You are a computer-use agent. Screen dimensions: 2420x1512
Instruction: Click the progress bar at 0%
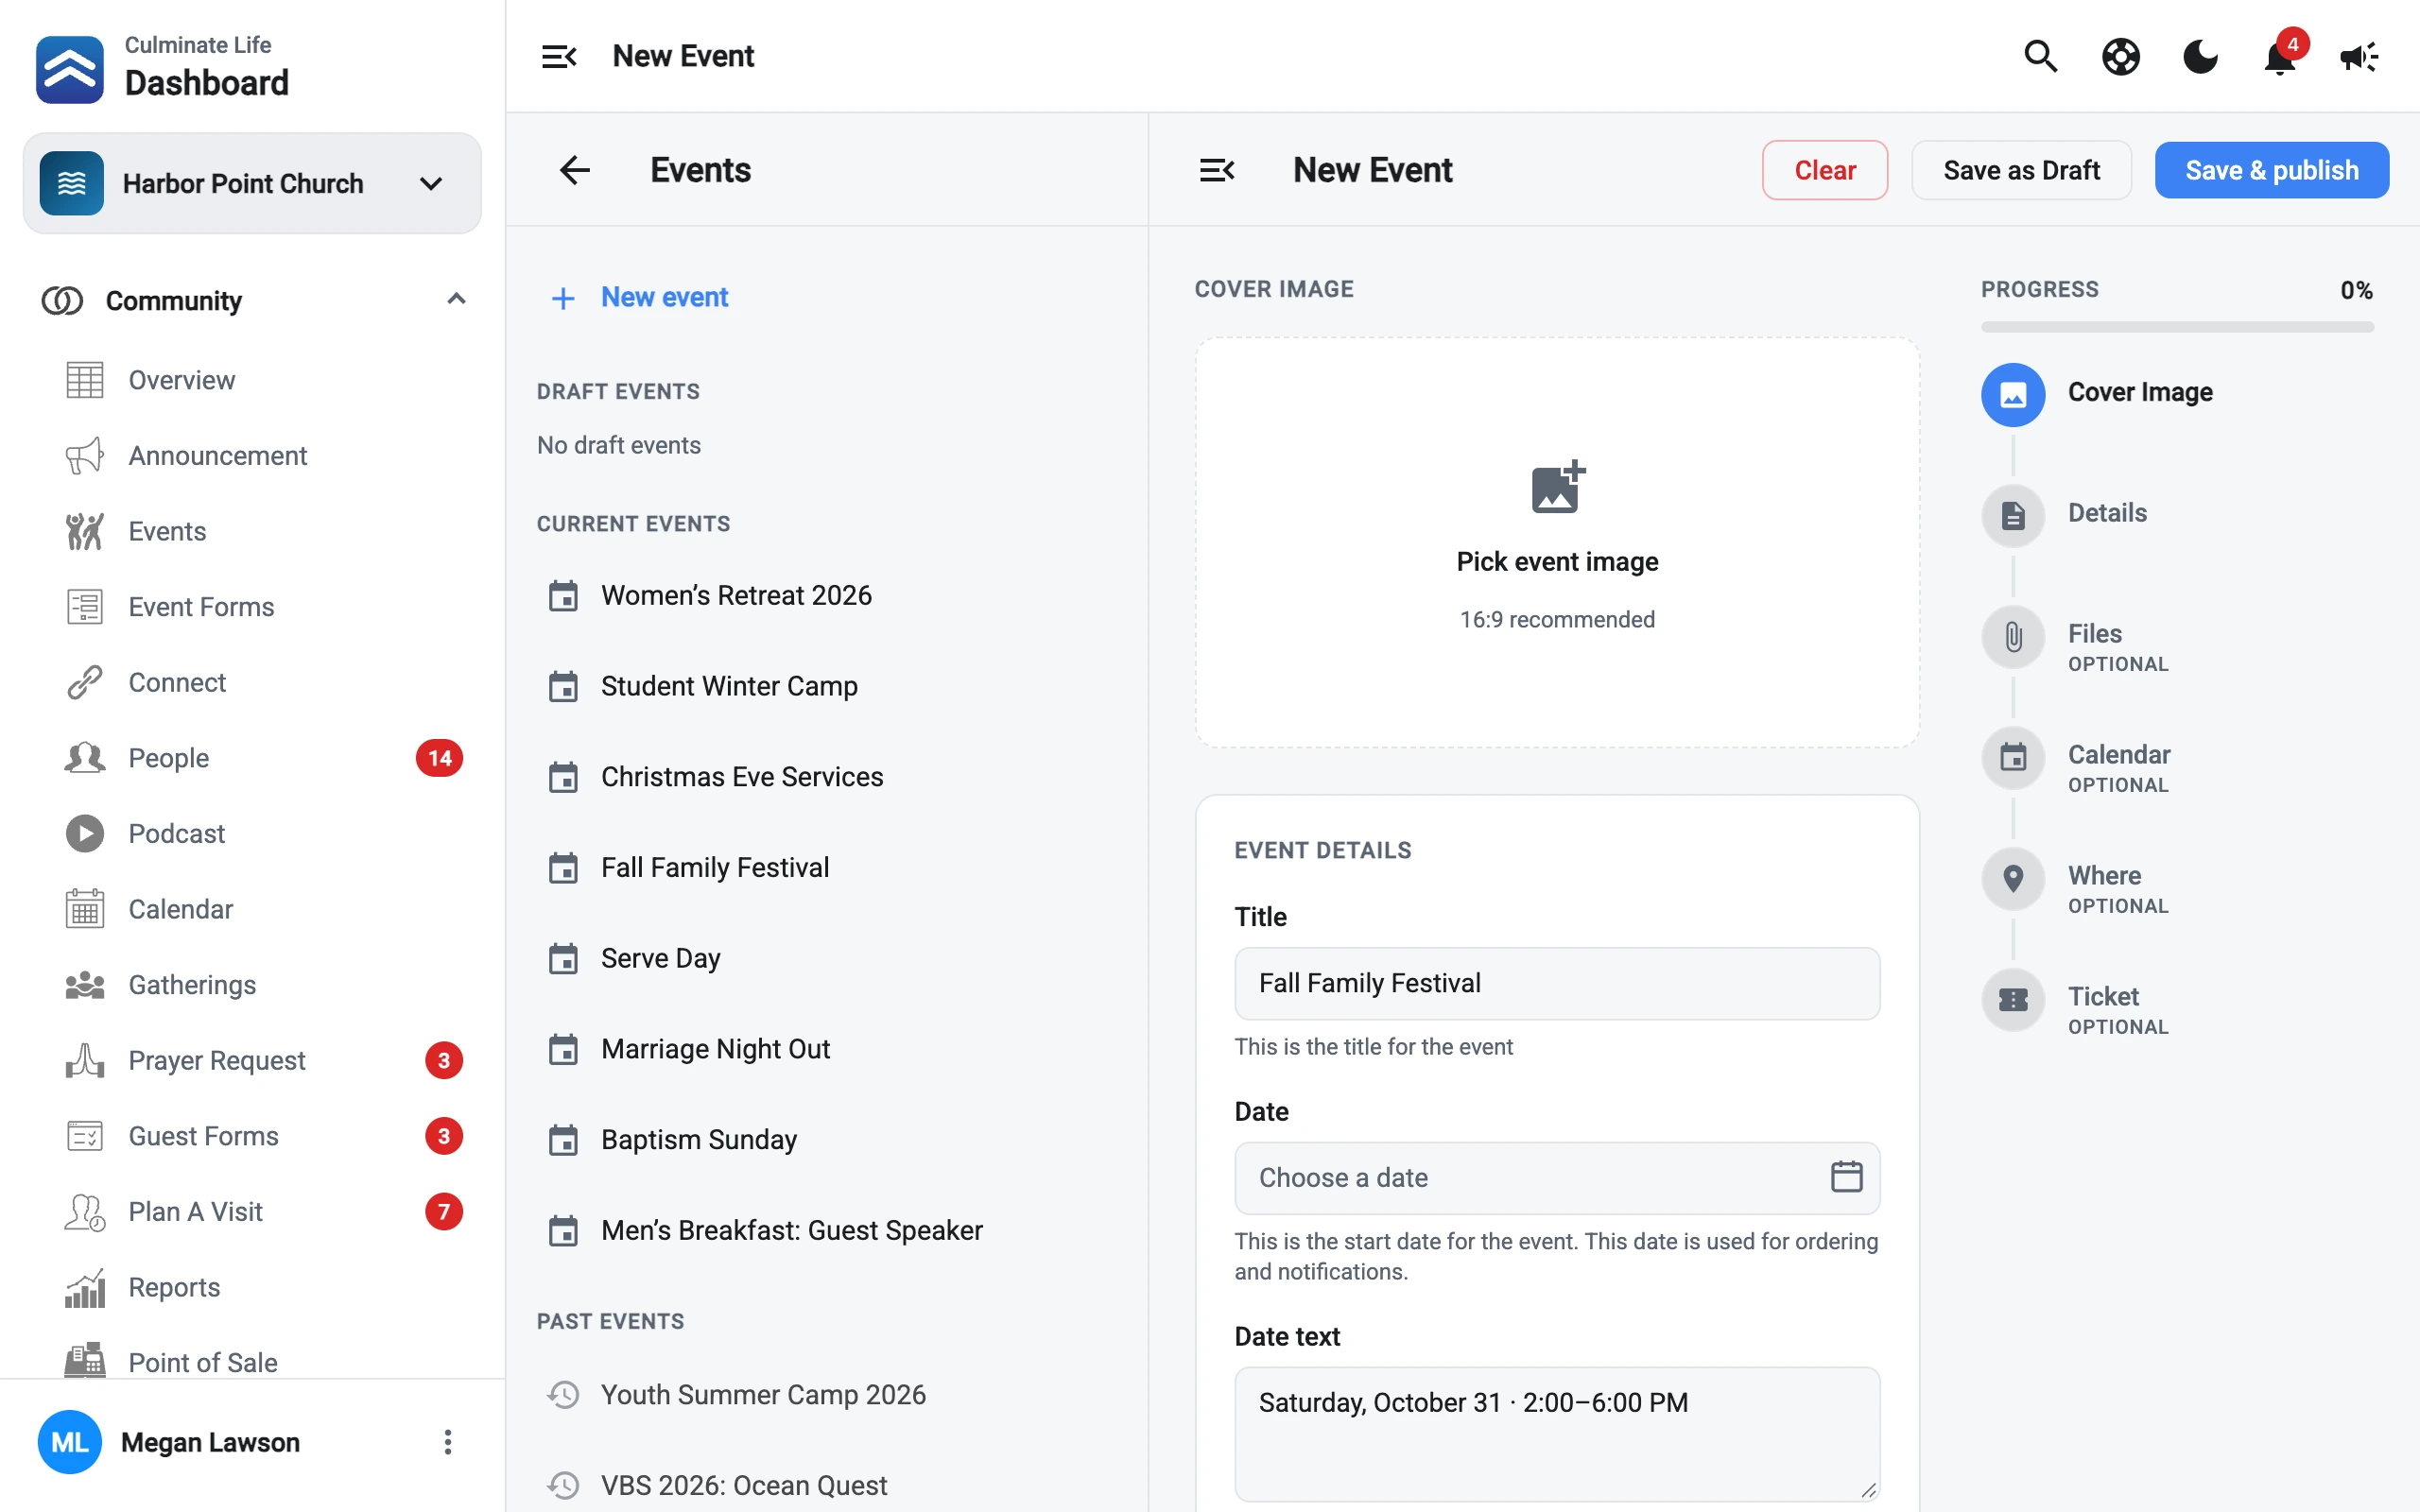2177,327
